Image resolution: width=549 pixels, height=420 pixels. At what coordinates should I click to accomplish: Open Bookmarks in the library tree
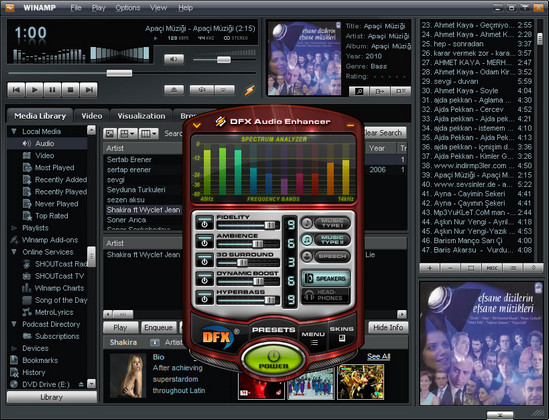(x=40, y=360)
